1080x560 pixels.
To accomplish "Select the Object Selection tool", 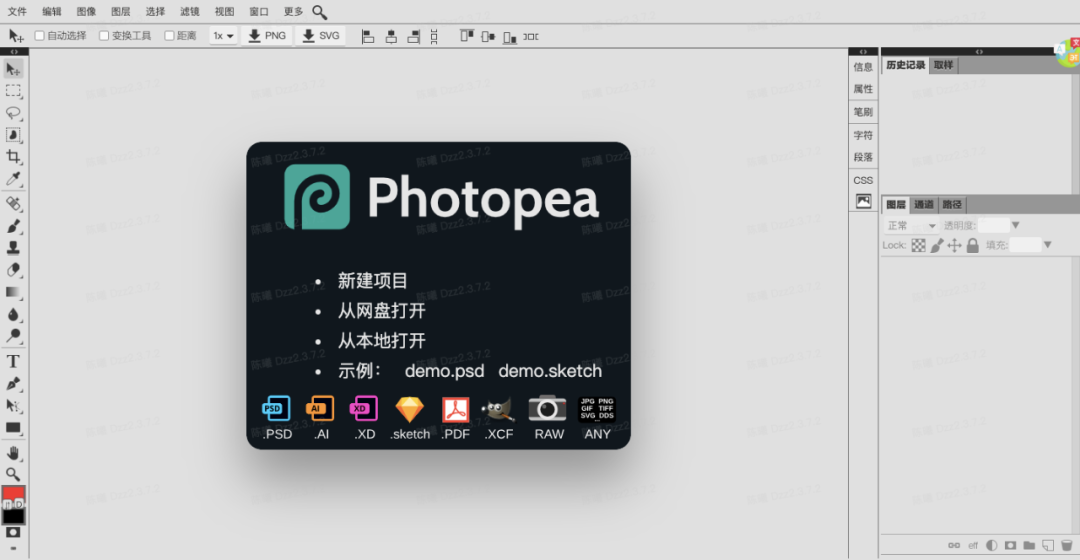I will tap(13, 135).
